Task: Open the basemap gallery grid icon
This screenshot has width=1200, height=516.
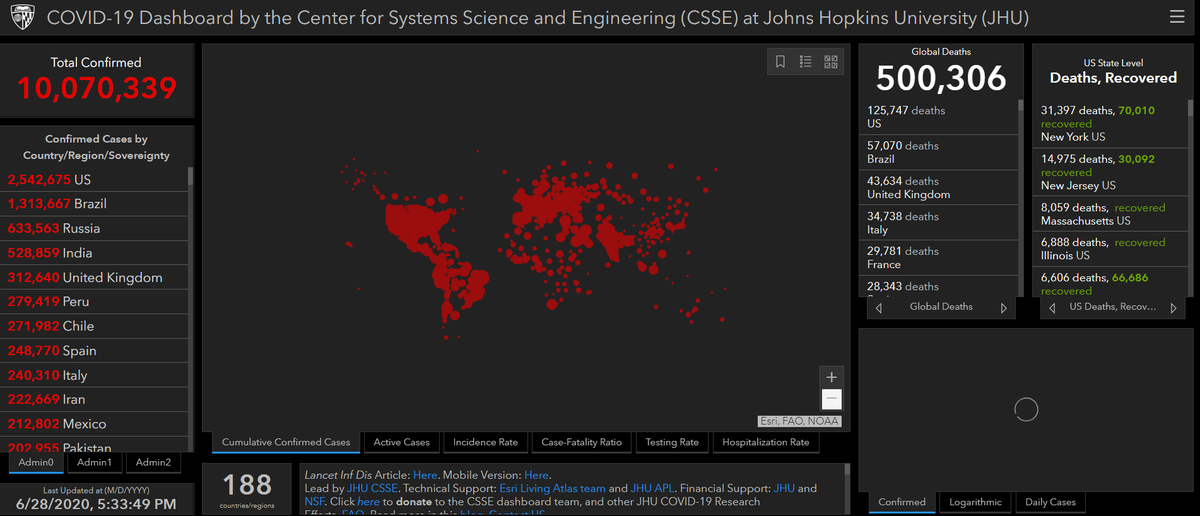Action: click(x=831, y=62)
